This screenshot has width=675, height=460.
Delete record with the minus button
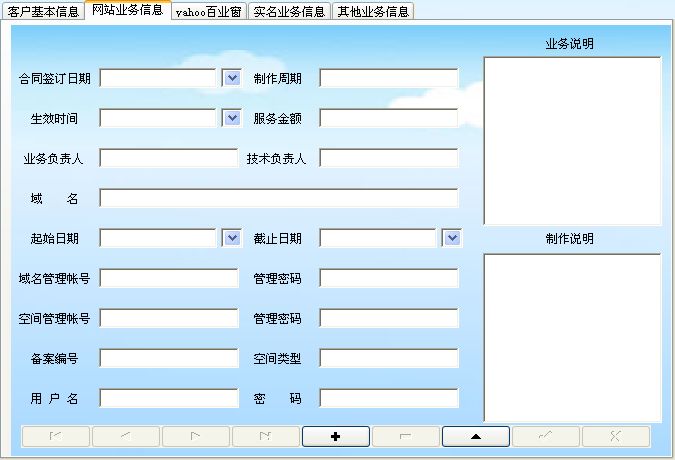pyautogui.click(x=406, y=436)
